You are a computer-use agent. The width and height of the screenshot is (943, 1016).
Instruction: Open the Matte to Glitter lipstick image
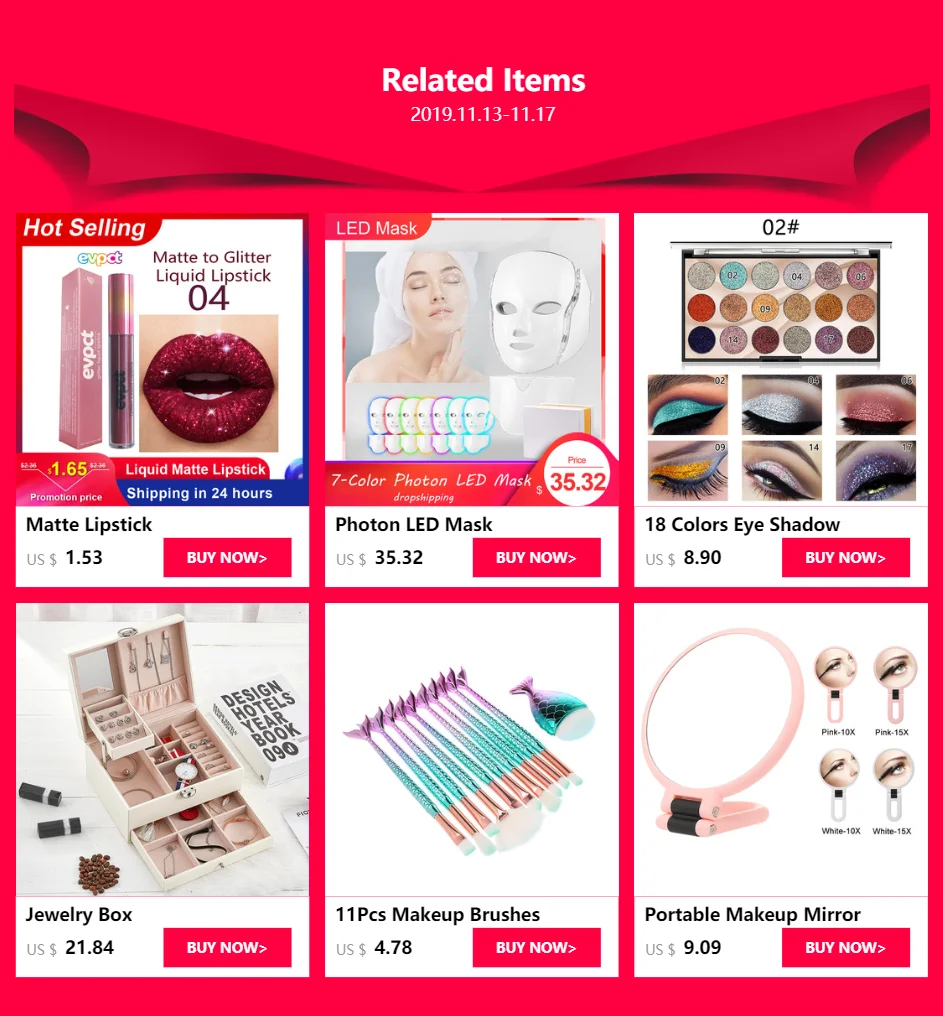tap(162, 360)
